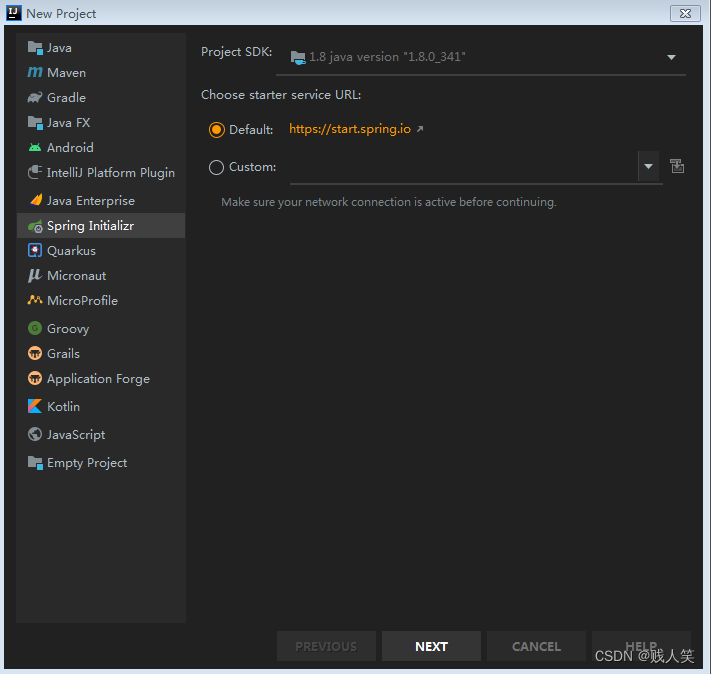Open the Custom URL history dropdown arrow
Image resolution: width=711 pixels, height=674 pixels.
click(648, 166)
